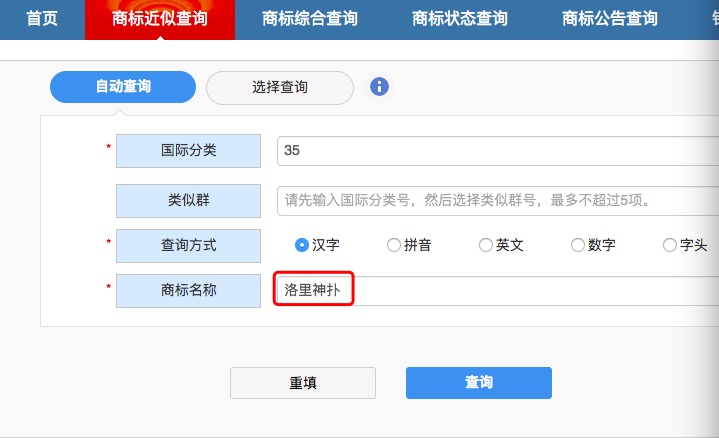Screen dimensions: 719x438
Task: Open the 首页 tab
Action: pyautogui.click(x=42, y=19)
